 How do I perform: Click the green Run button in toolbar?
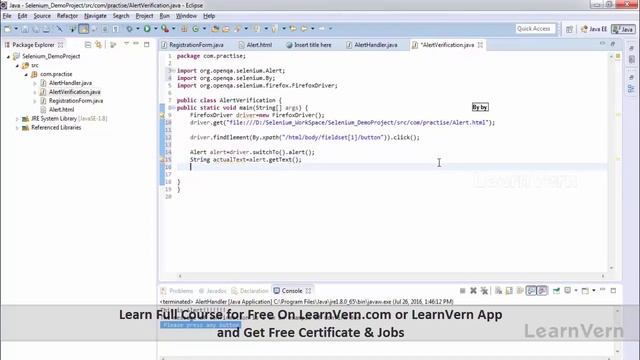click(x=147, y=29)
